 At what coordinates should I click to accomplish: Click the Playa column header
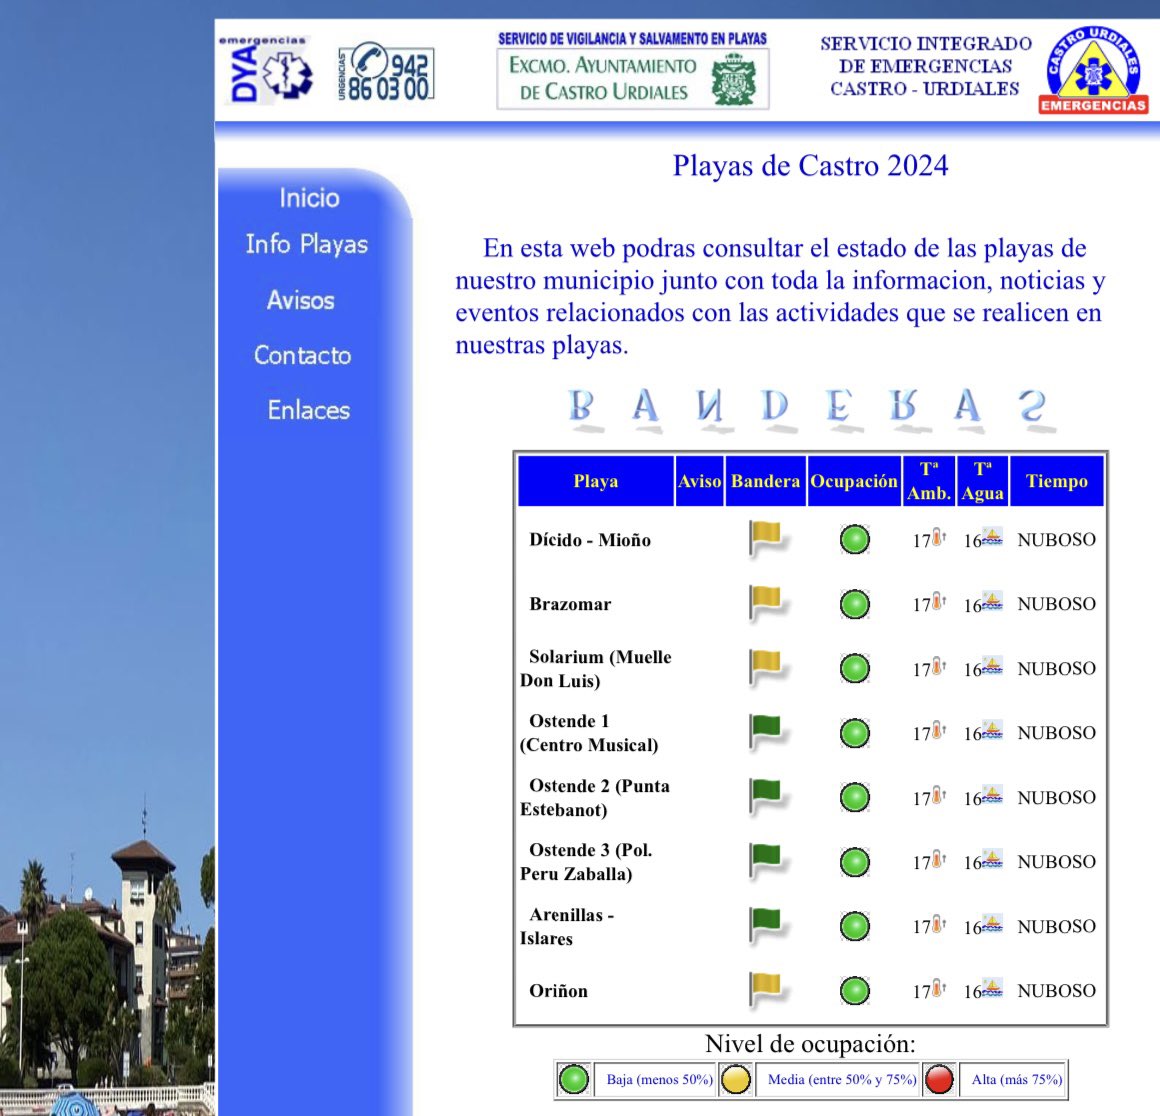point(596,481)
